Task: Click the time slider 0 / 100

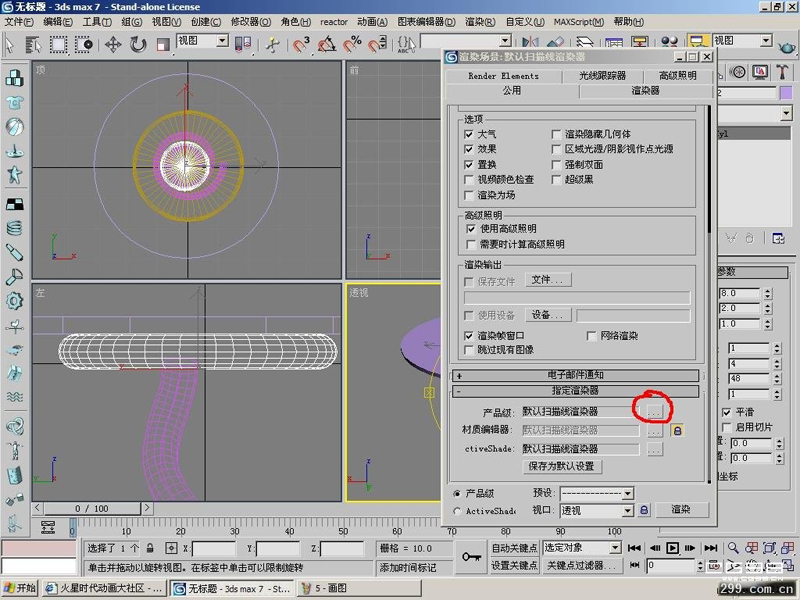Action: [92, 509]
